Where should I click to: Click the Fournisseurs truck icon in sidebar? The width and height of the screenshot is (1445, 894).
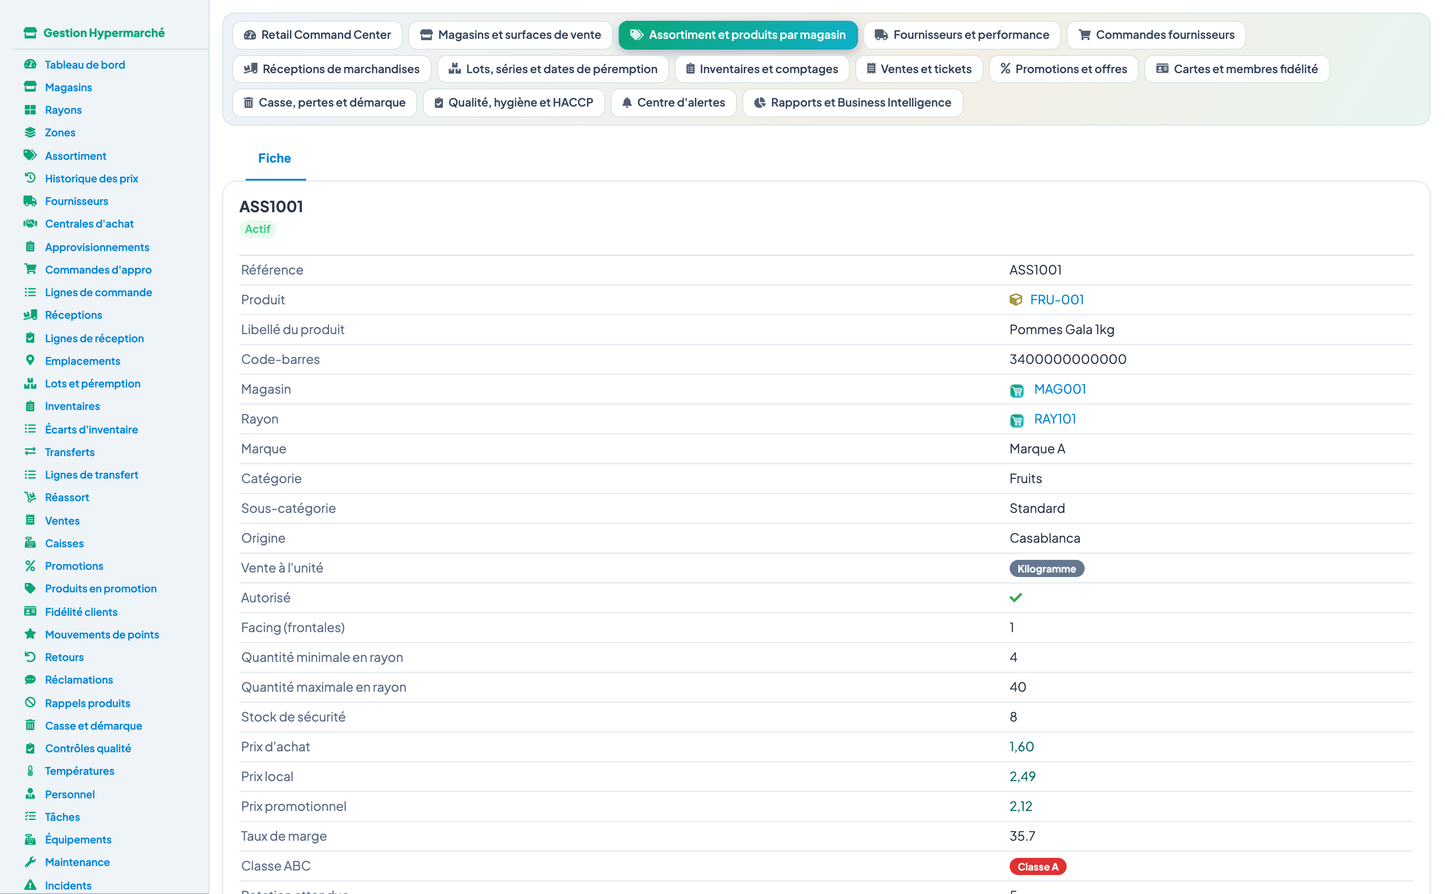click(30, 201)
